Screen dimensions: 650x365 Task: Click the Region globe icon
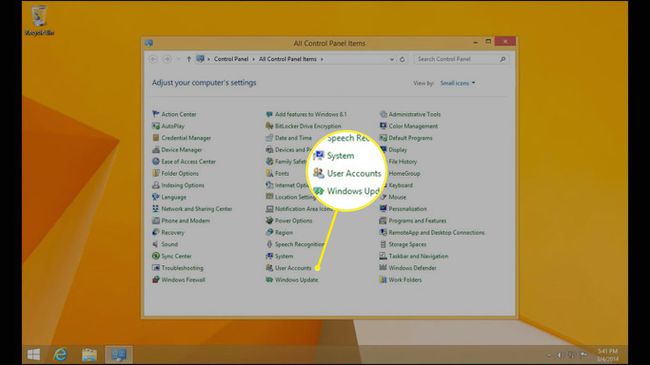click(269, 232)
